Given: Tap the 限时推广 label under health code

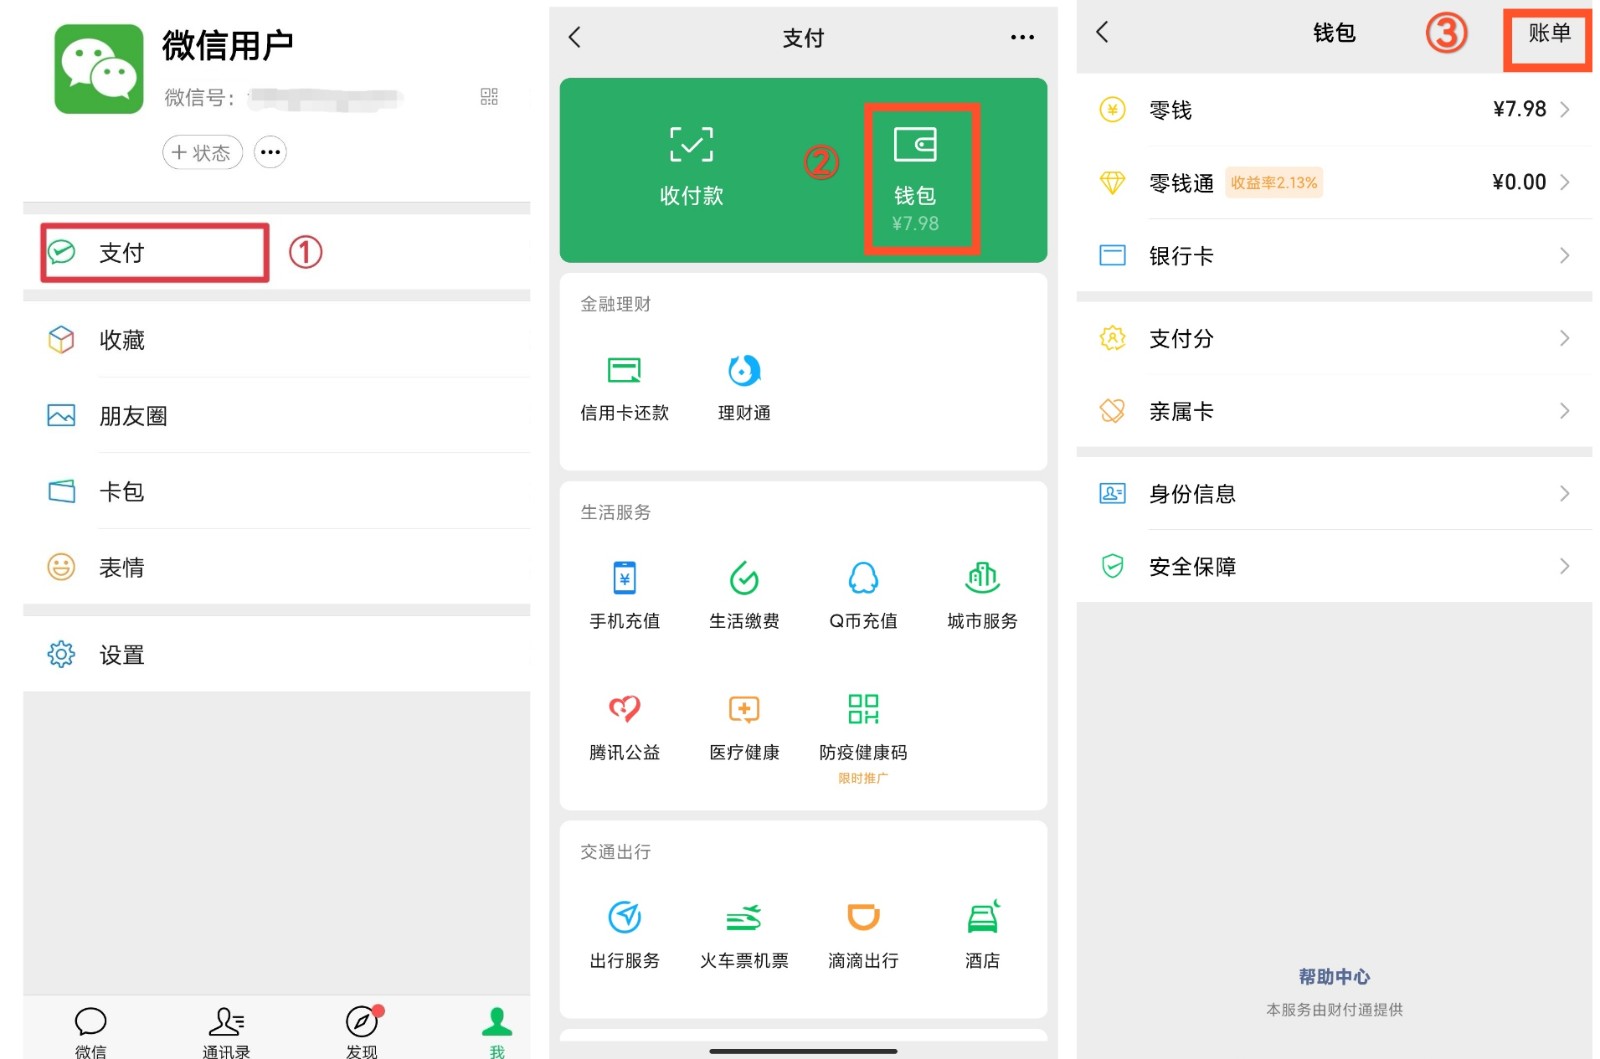Looking at the screenshot, I should (863, 778).
